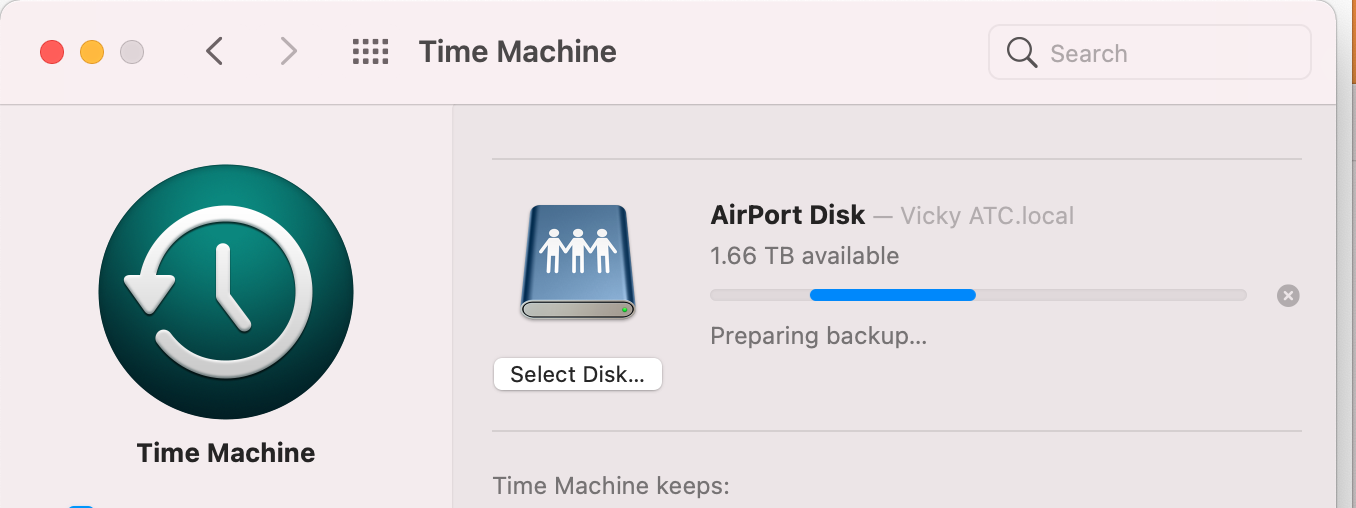This screenshot has width=1356, height=508.
Task: Go back using the left chevron
Action: [x=214, y=52]
